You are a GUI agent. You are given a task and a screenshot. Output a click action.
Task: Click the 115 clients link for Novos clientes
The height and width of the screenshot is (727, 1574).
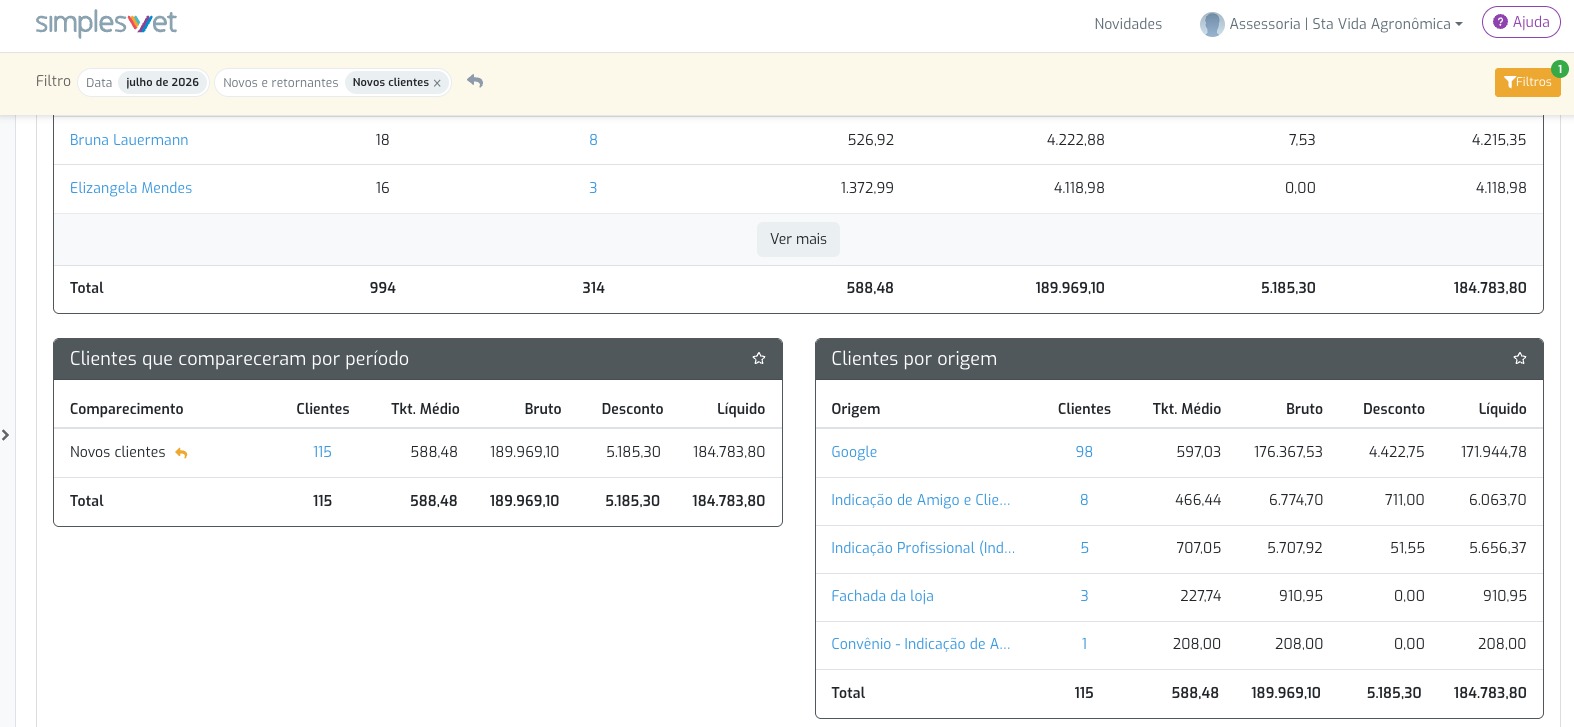point(322,452)
